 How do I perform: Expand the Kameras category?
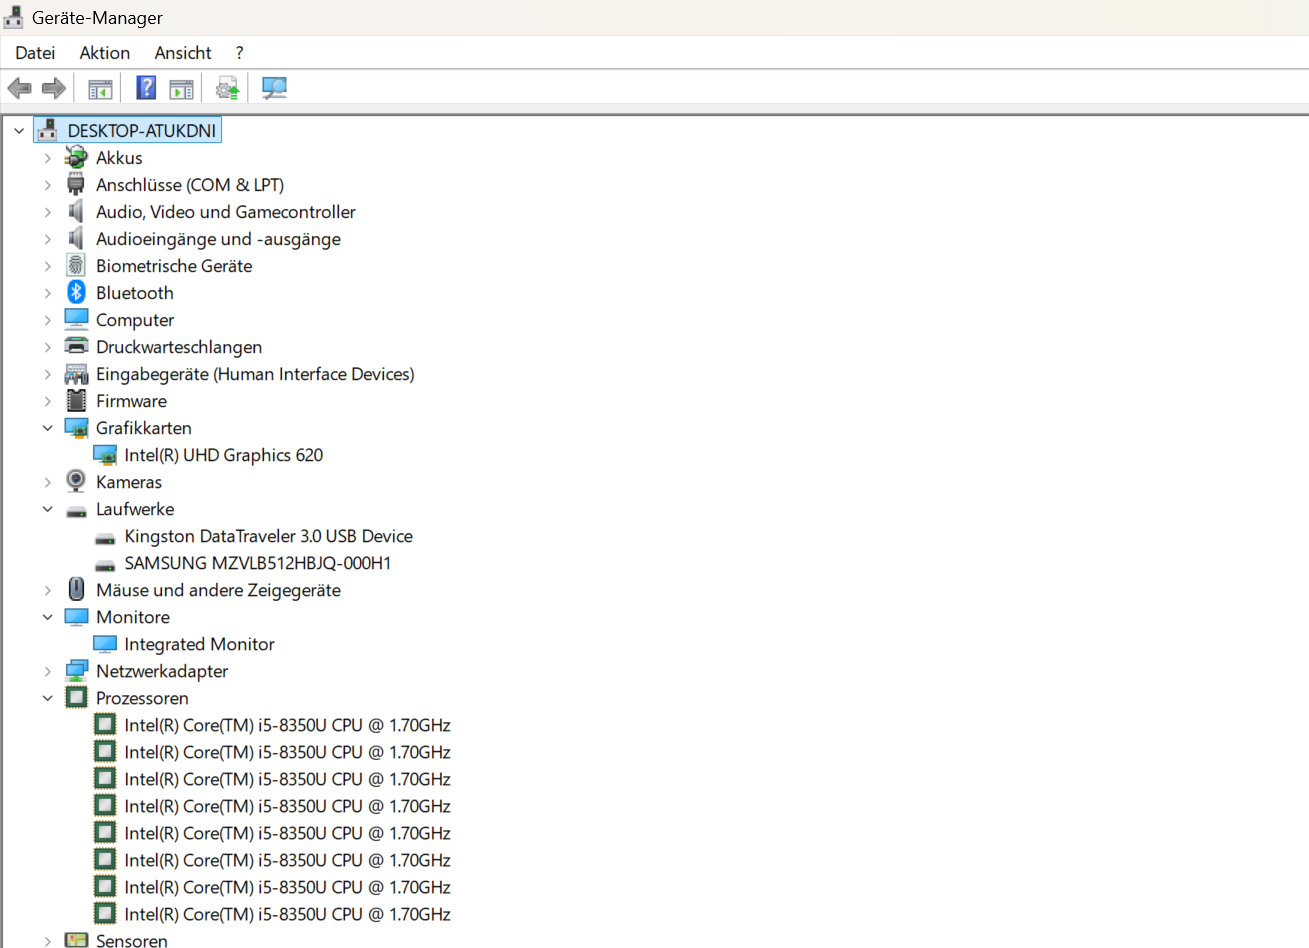[x=47, y=481]
